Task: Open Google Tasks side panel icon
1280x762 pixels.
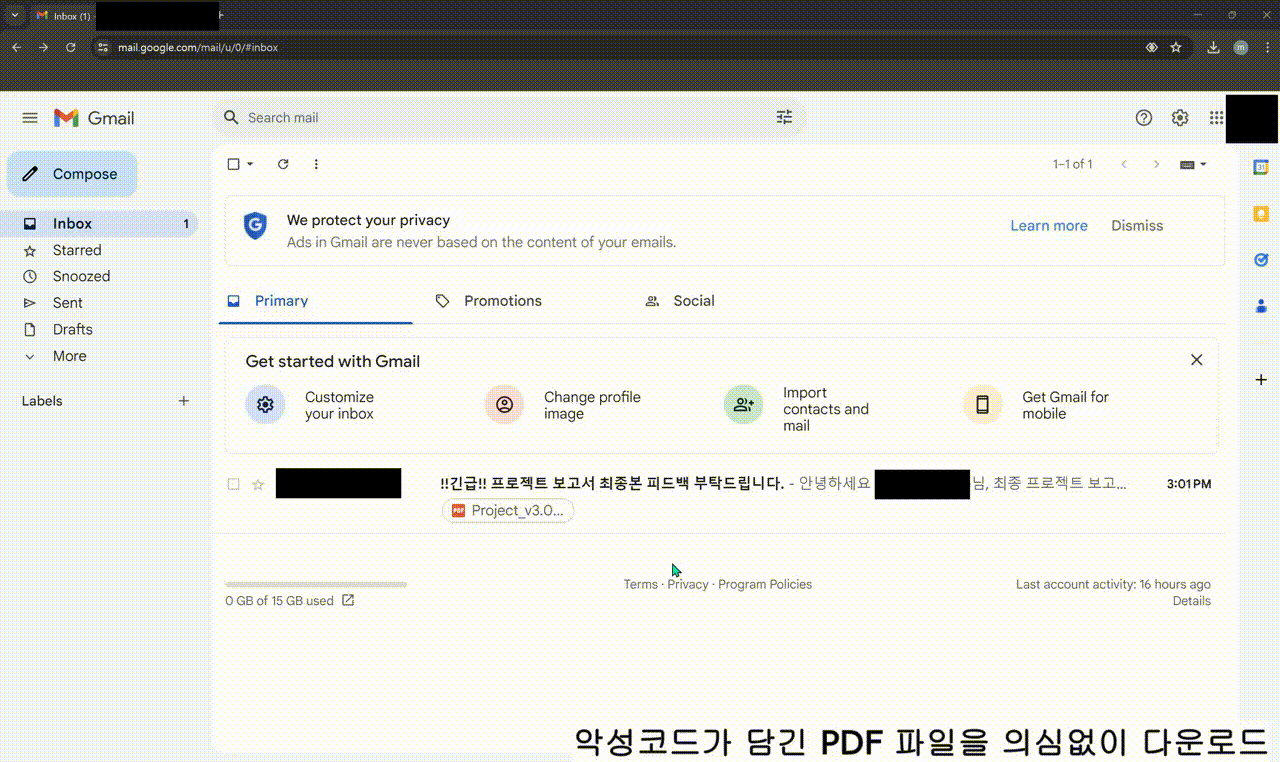Action: click(1261, 260)
